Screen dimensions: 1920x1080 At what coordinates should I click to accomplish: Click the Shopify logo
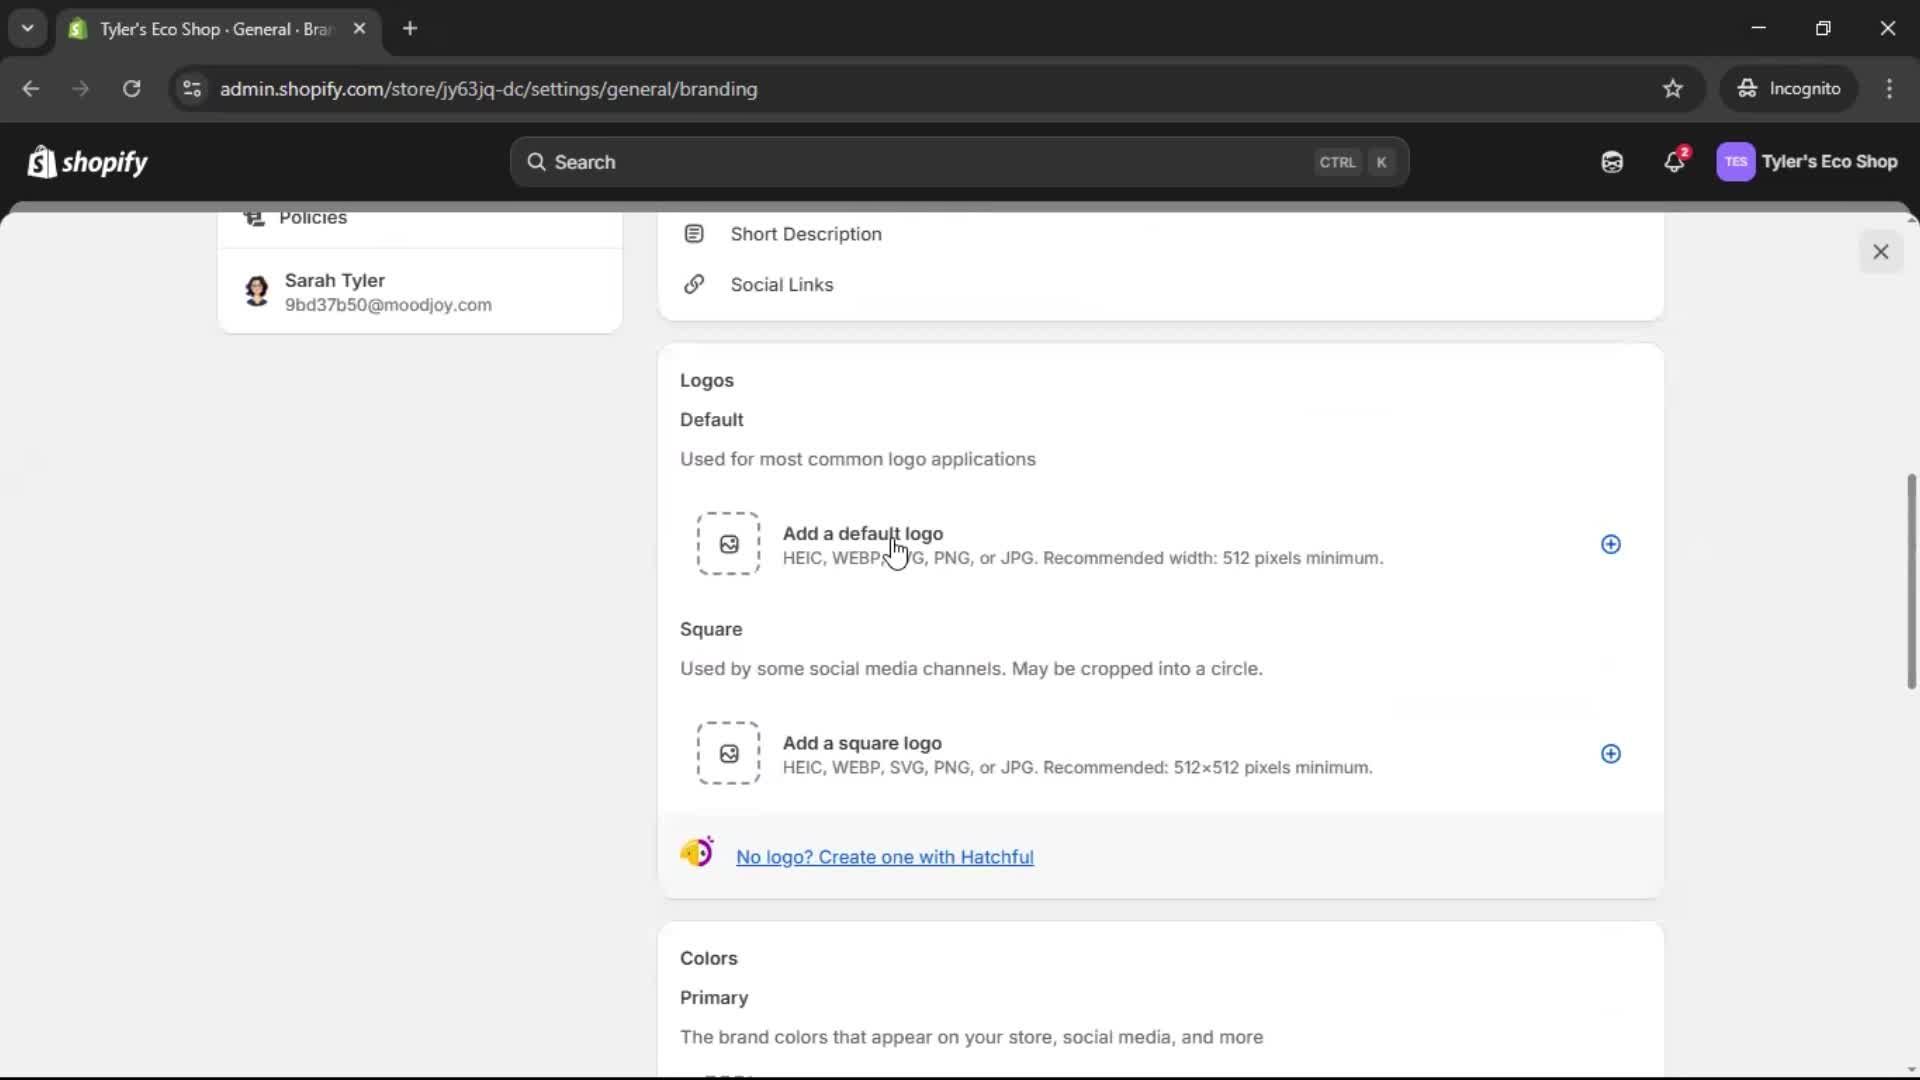(x=88, y=162)
